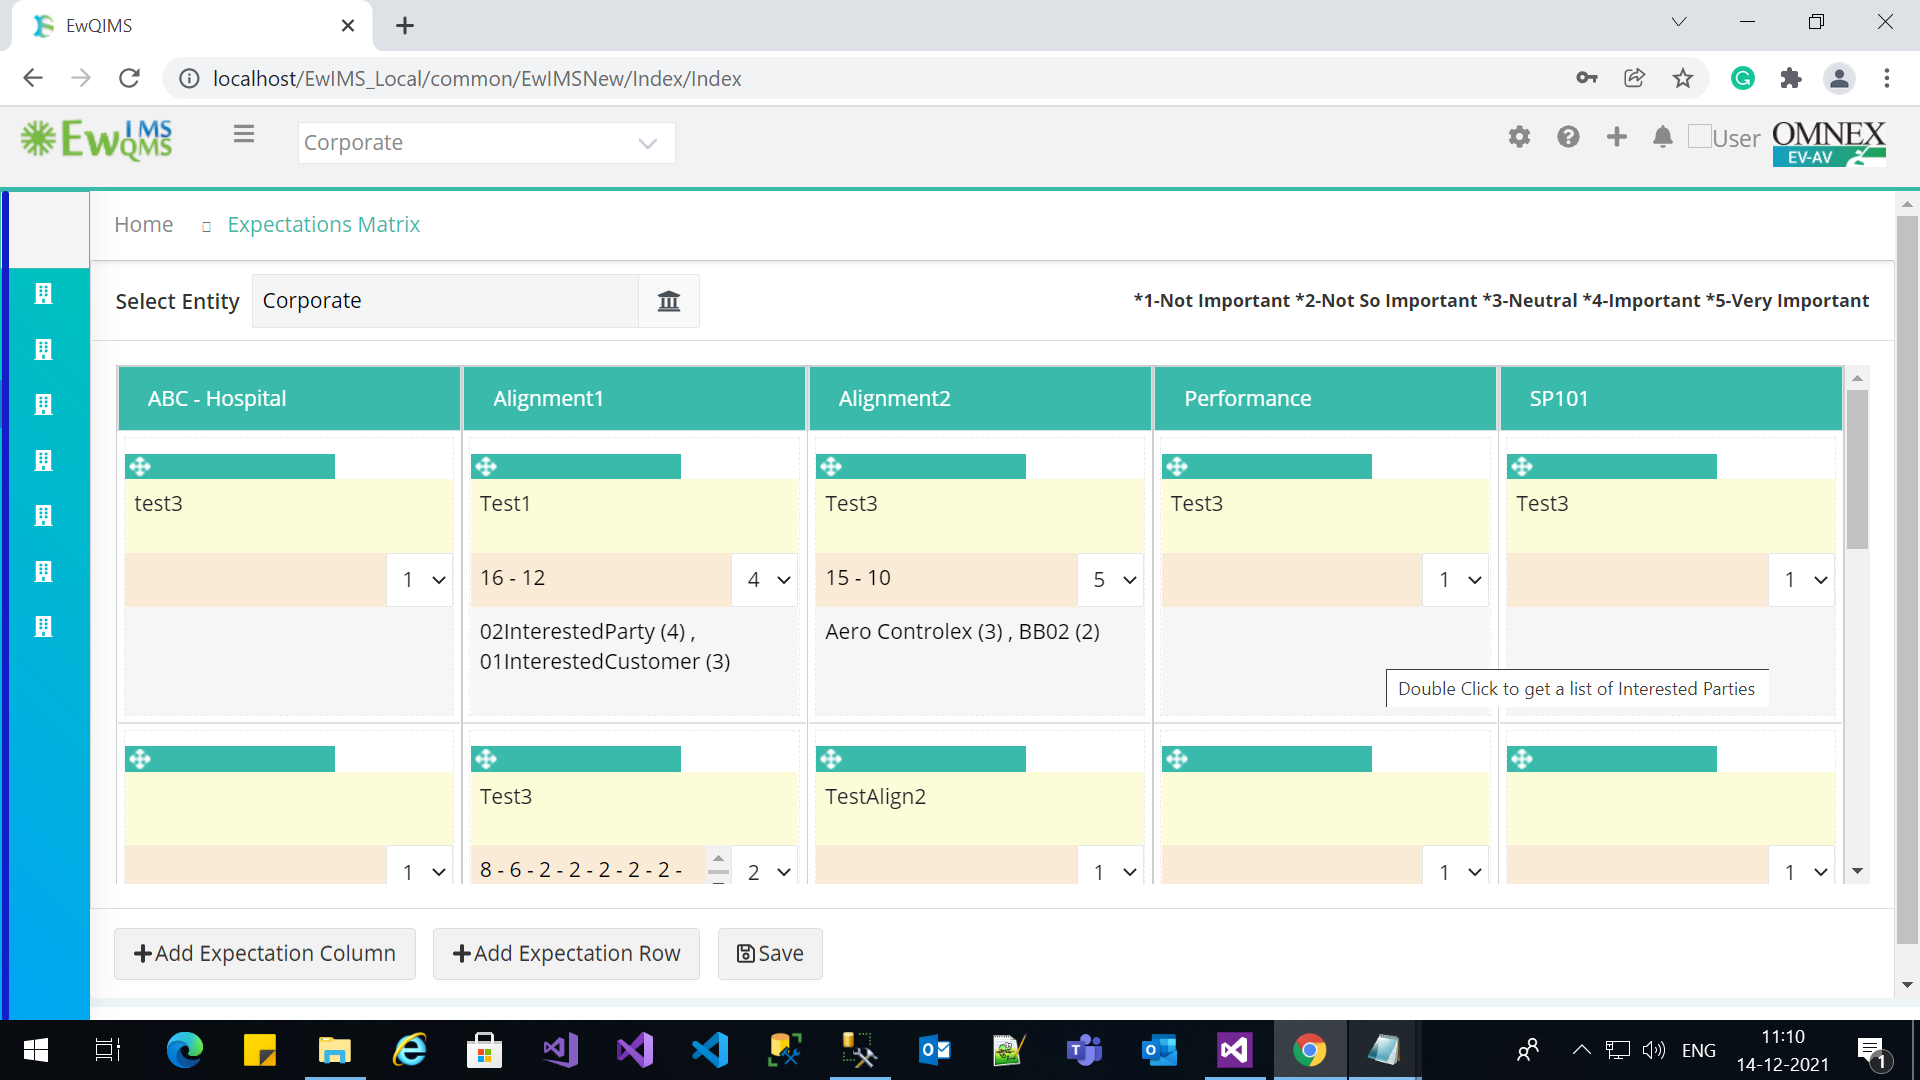Click the move handle above Alignment2 Test3 card

(x=831, y=466)
